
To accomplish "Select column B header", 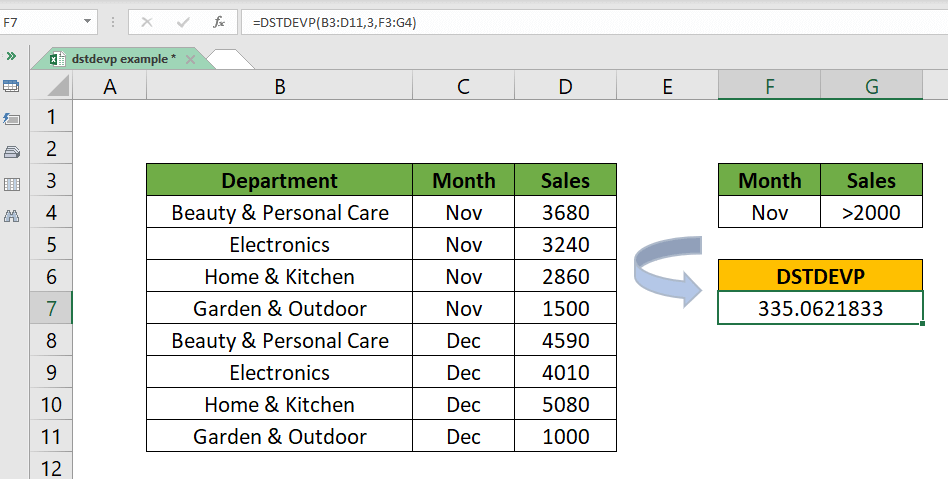I will tap(279, 88).
